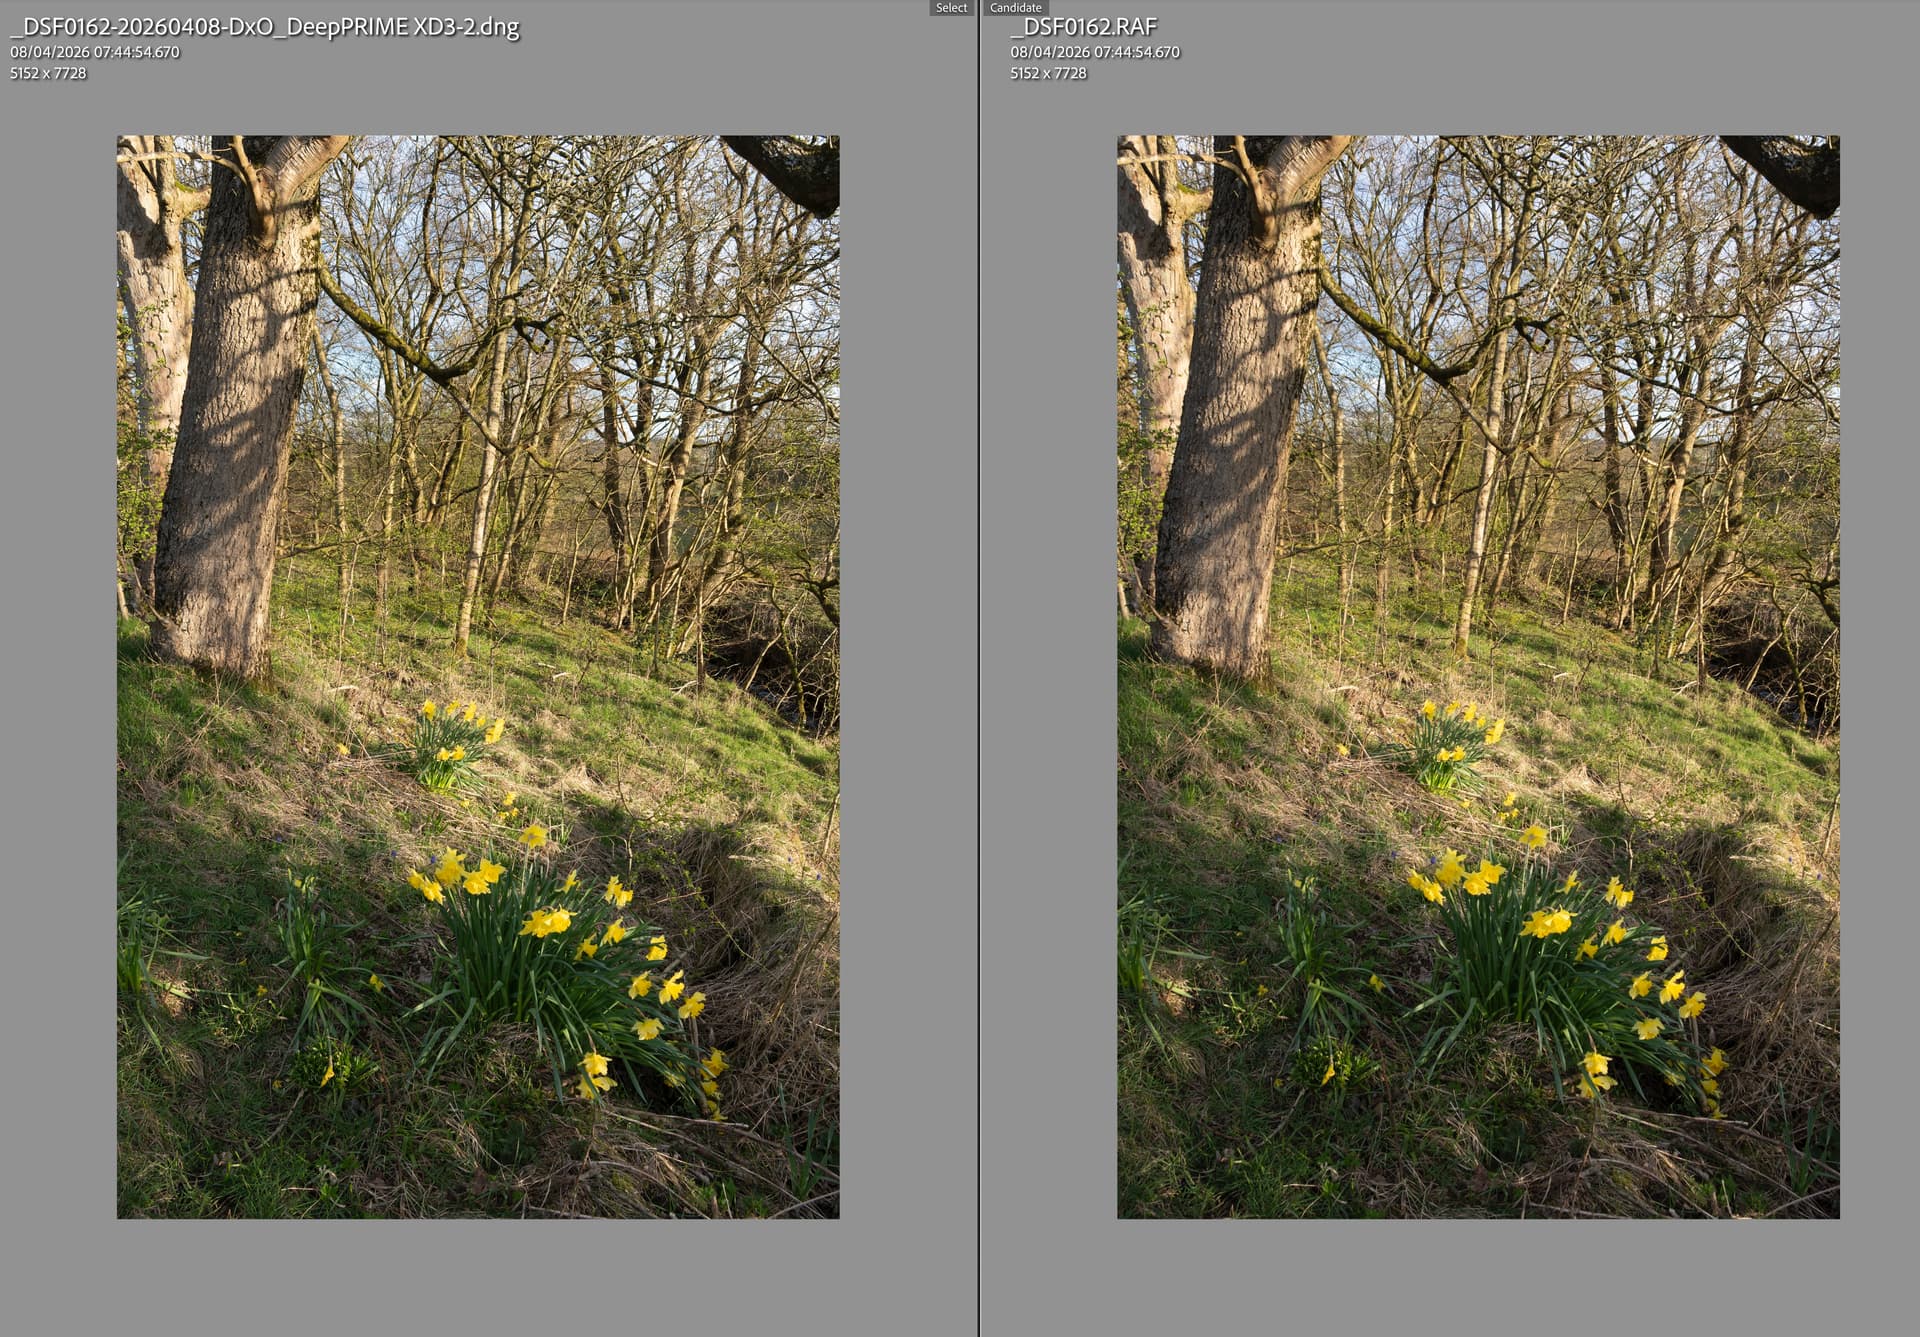Screen dimensions: 1920x1337
Task: Click the gray background below the Candidate photo
Action: click(1478, 1278)
